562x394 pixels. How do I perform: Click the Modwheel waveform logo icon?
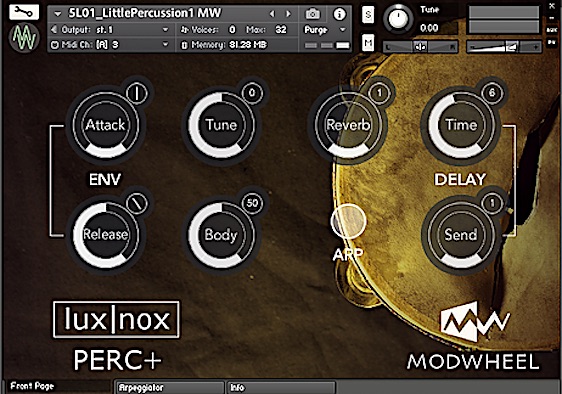tap(24, 37)
